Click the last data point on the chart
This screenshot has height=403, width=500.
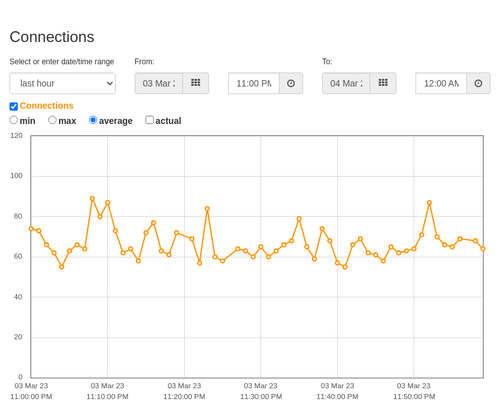click(483, 249)
